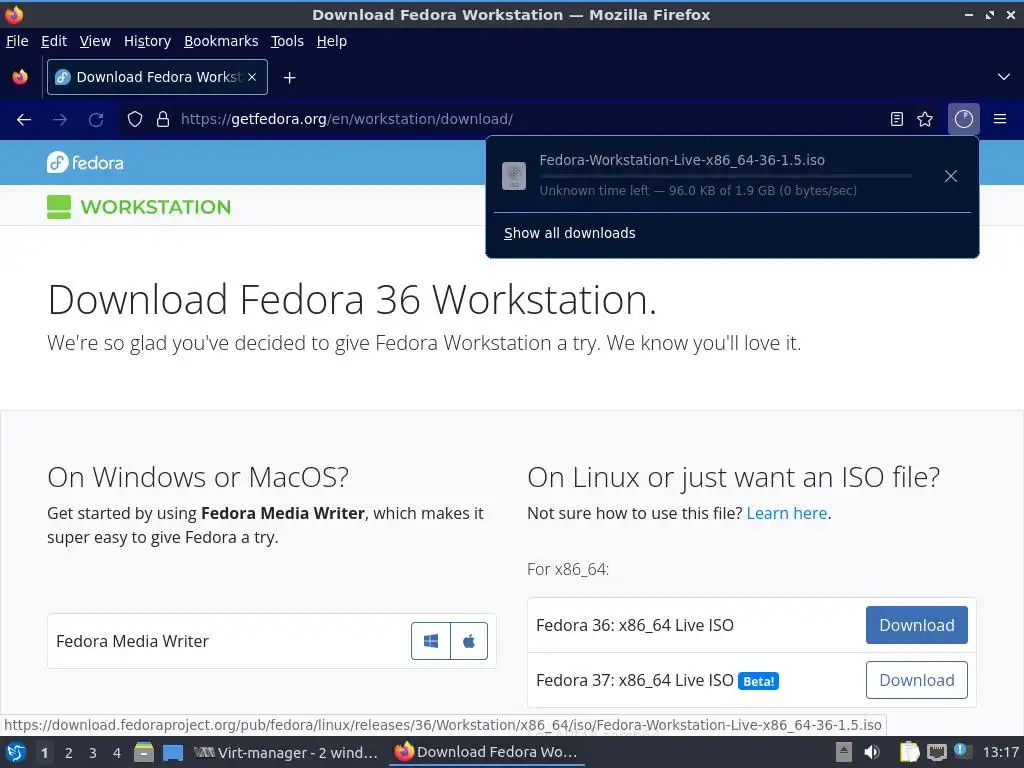
Task: Open the file manager taskbar launcher
Action: tap(144, 752)
